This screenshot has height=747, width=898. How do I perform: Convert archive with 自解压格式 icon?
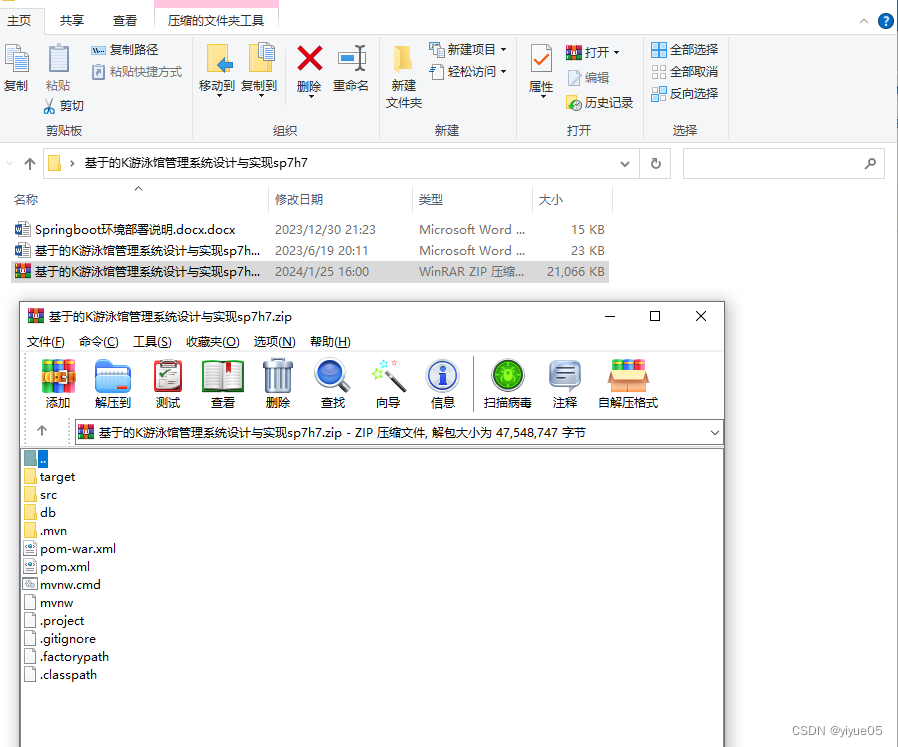tap(628, 383)
